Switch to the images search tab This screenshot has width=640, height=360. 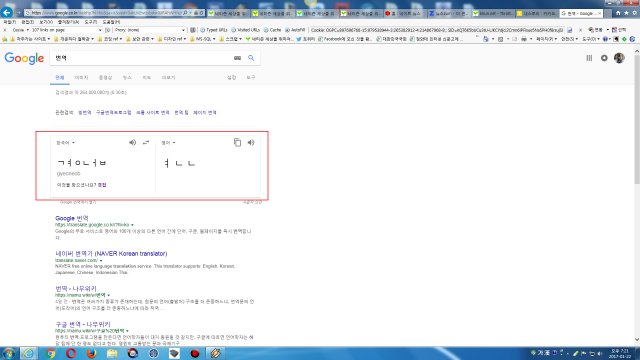(x=81, y=77)
